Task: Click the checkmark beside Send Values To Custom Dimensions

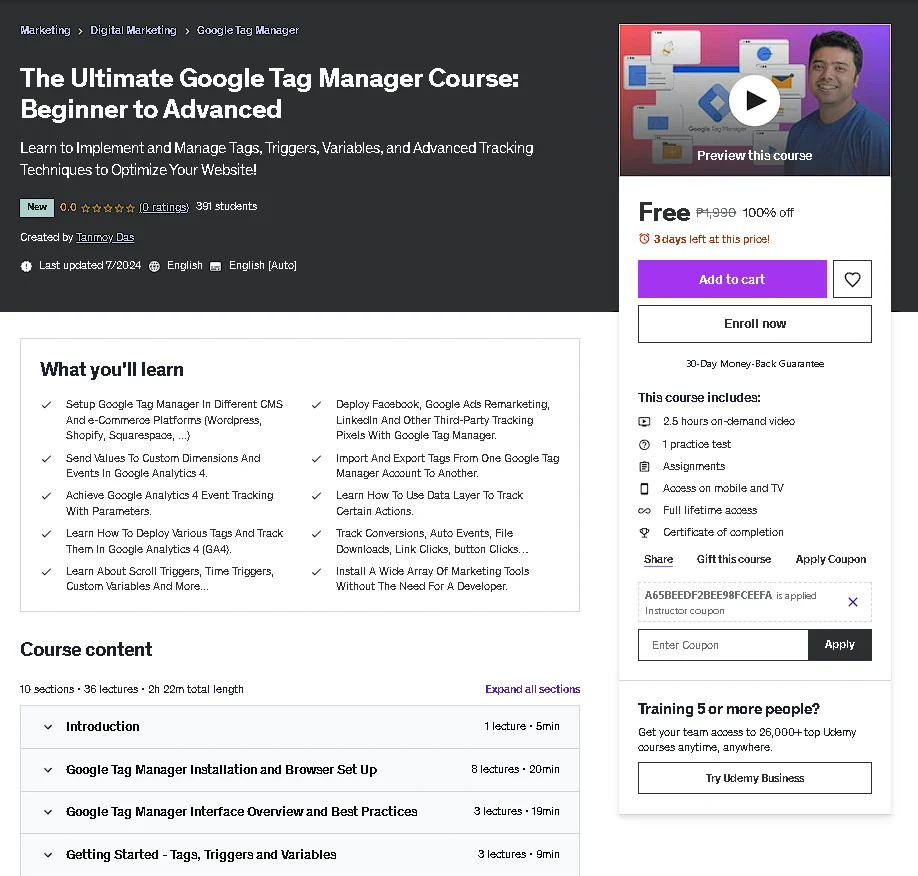Action: point(46,458)
